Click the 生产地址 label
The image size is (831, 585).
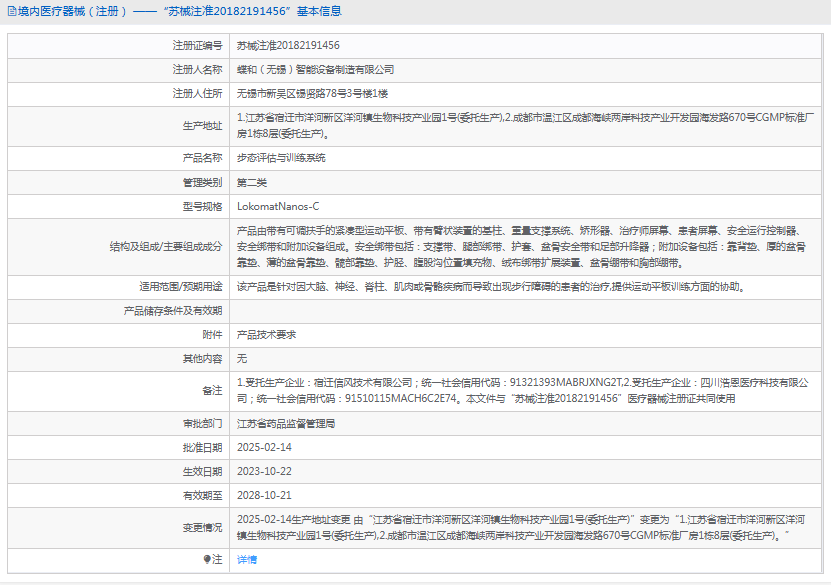click(202, 126)
